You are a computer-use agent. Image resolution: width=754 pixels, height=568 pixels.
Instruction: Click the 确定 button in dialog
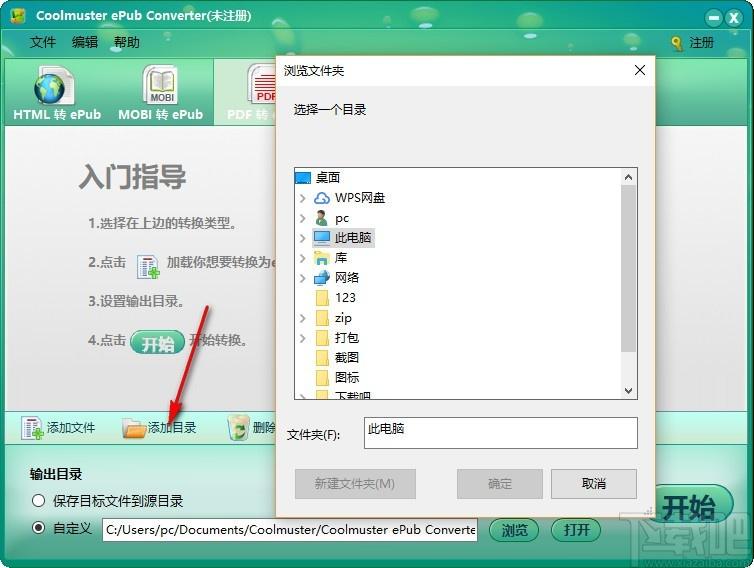tap(500, 484)
